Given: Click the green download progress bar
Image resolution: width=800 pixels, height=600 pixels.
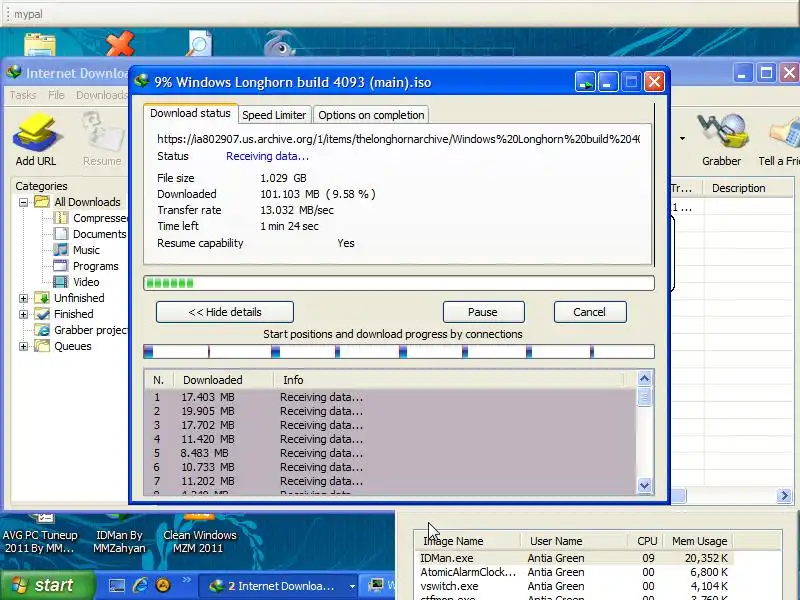Looking at the screenshot, I should (399, 283).
